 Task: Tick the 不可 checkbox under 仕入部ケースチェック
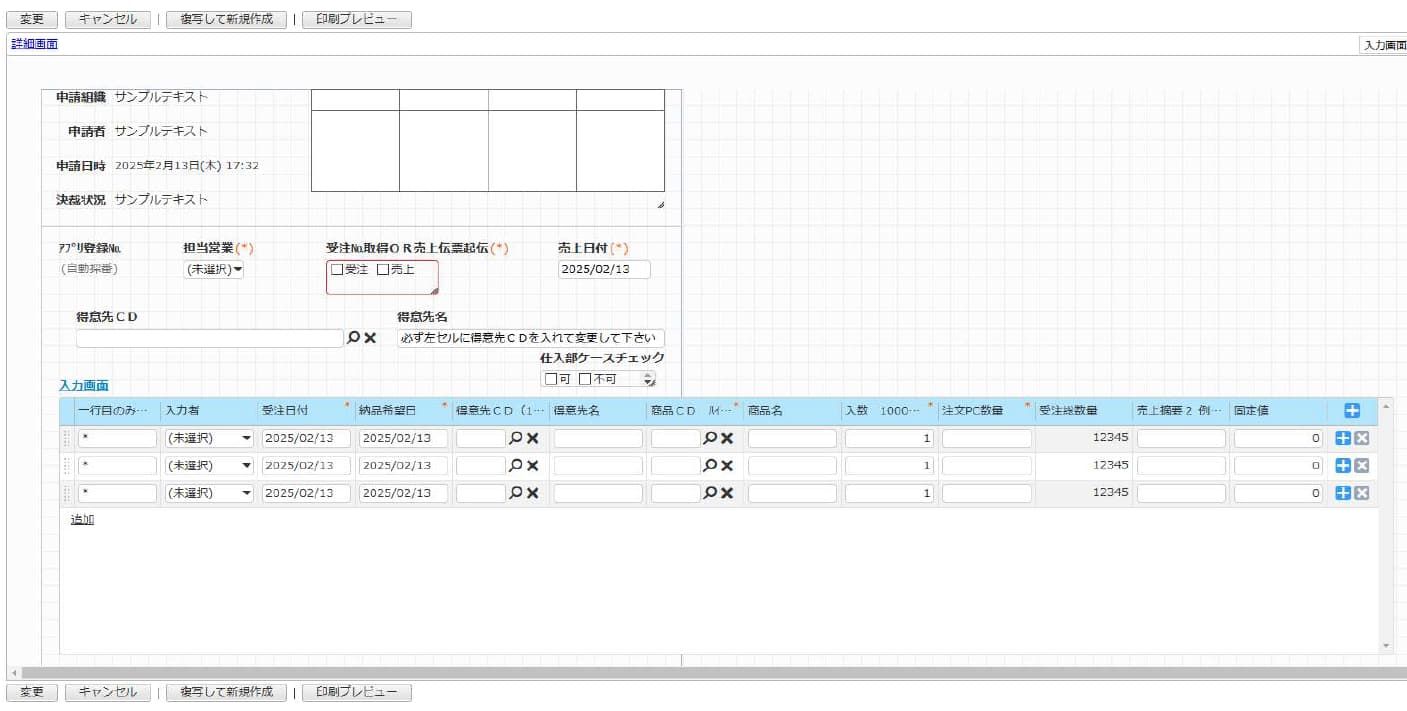pyautogui.click(x=585, y=379)
